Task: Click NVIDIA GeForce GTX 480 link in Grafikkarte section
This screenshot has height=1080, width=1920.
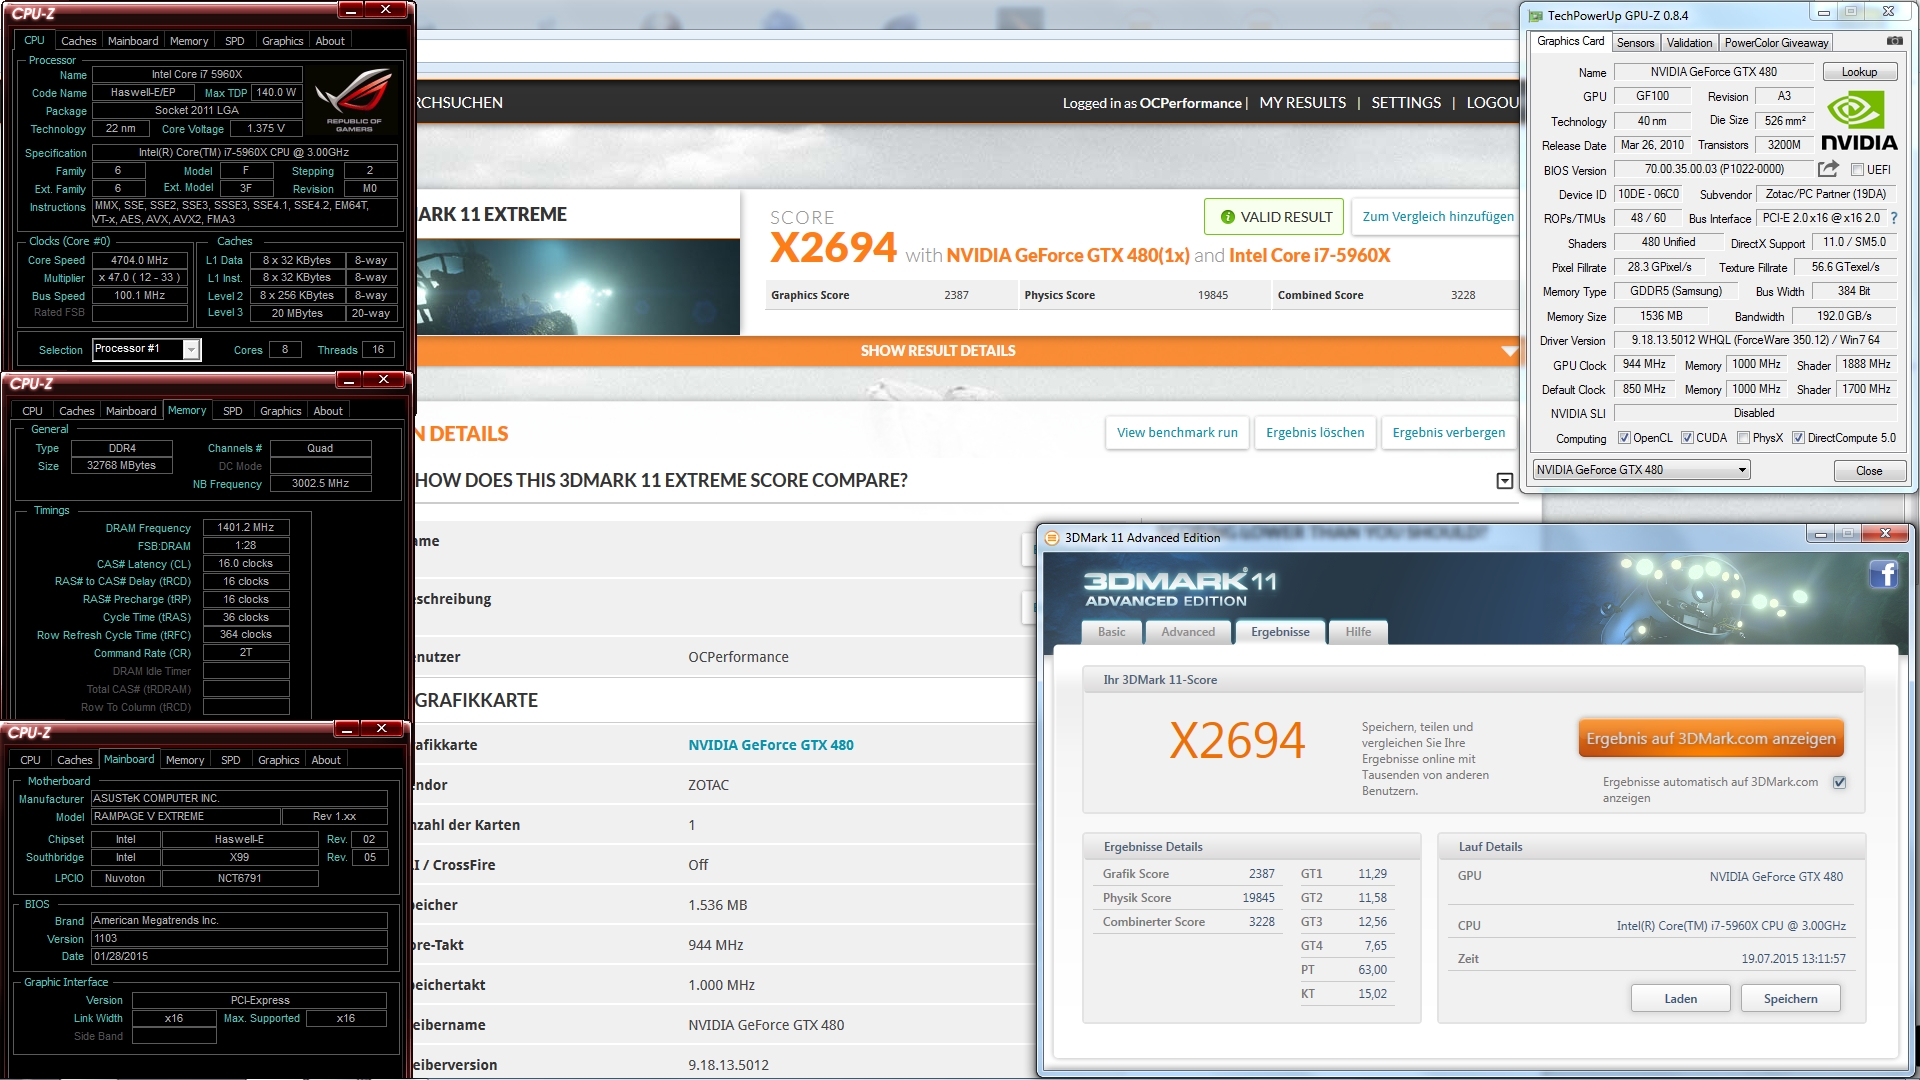Action: (770, 745)
